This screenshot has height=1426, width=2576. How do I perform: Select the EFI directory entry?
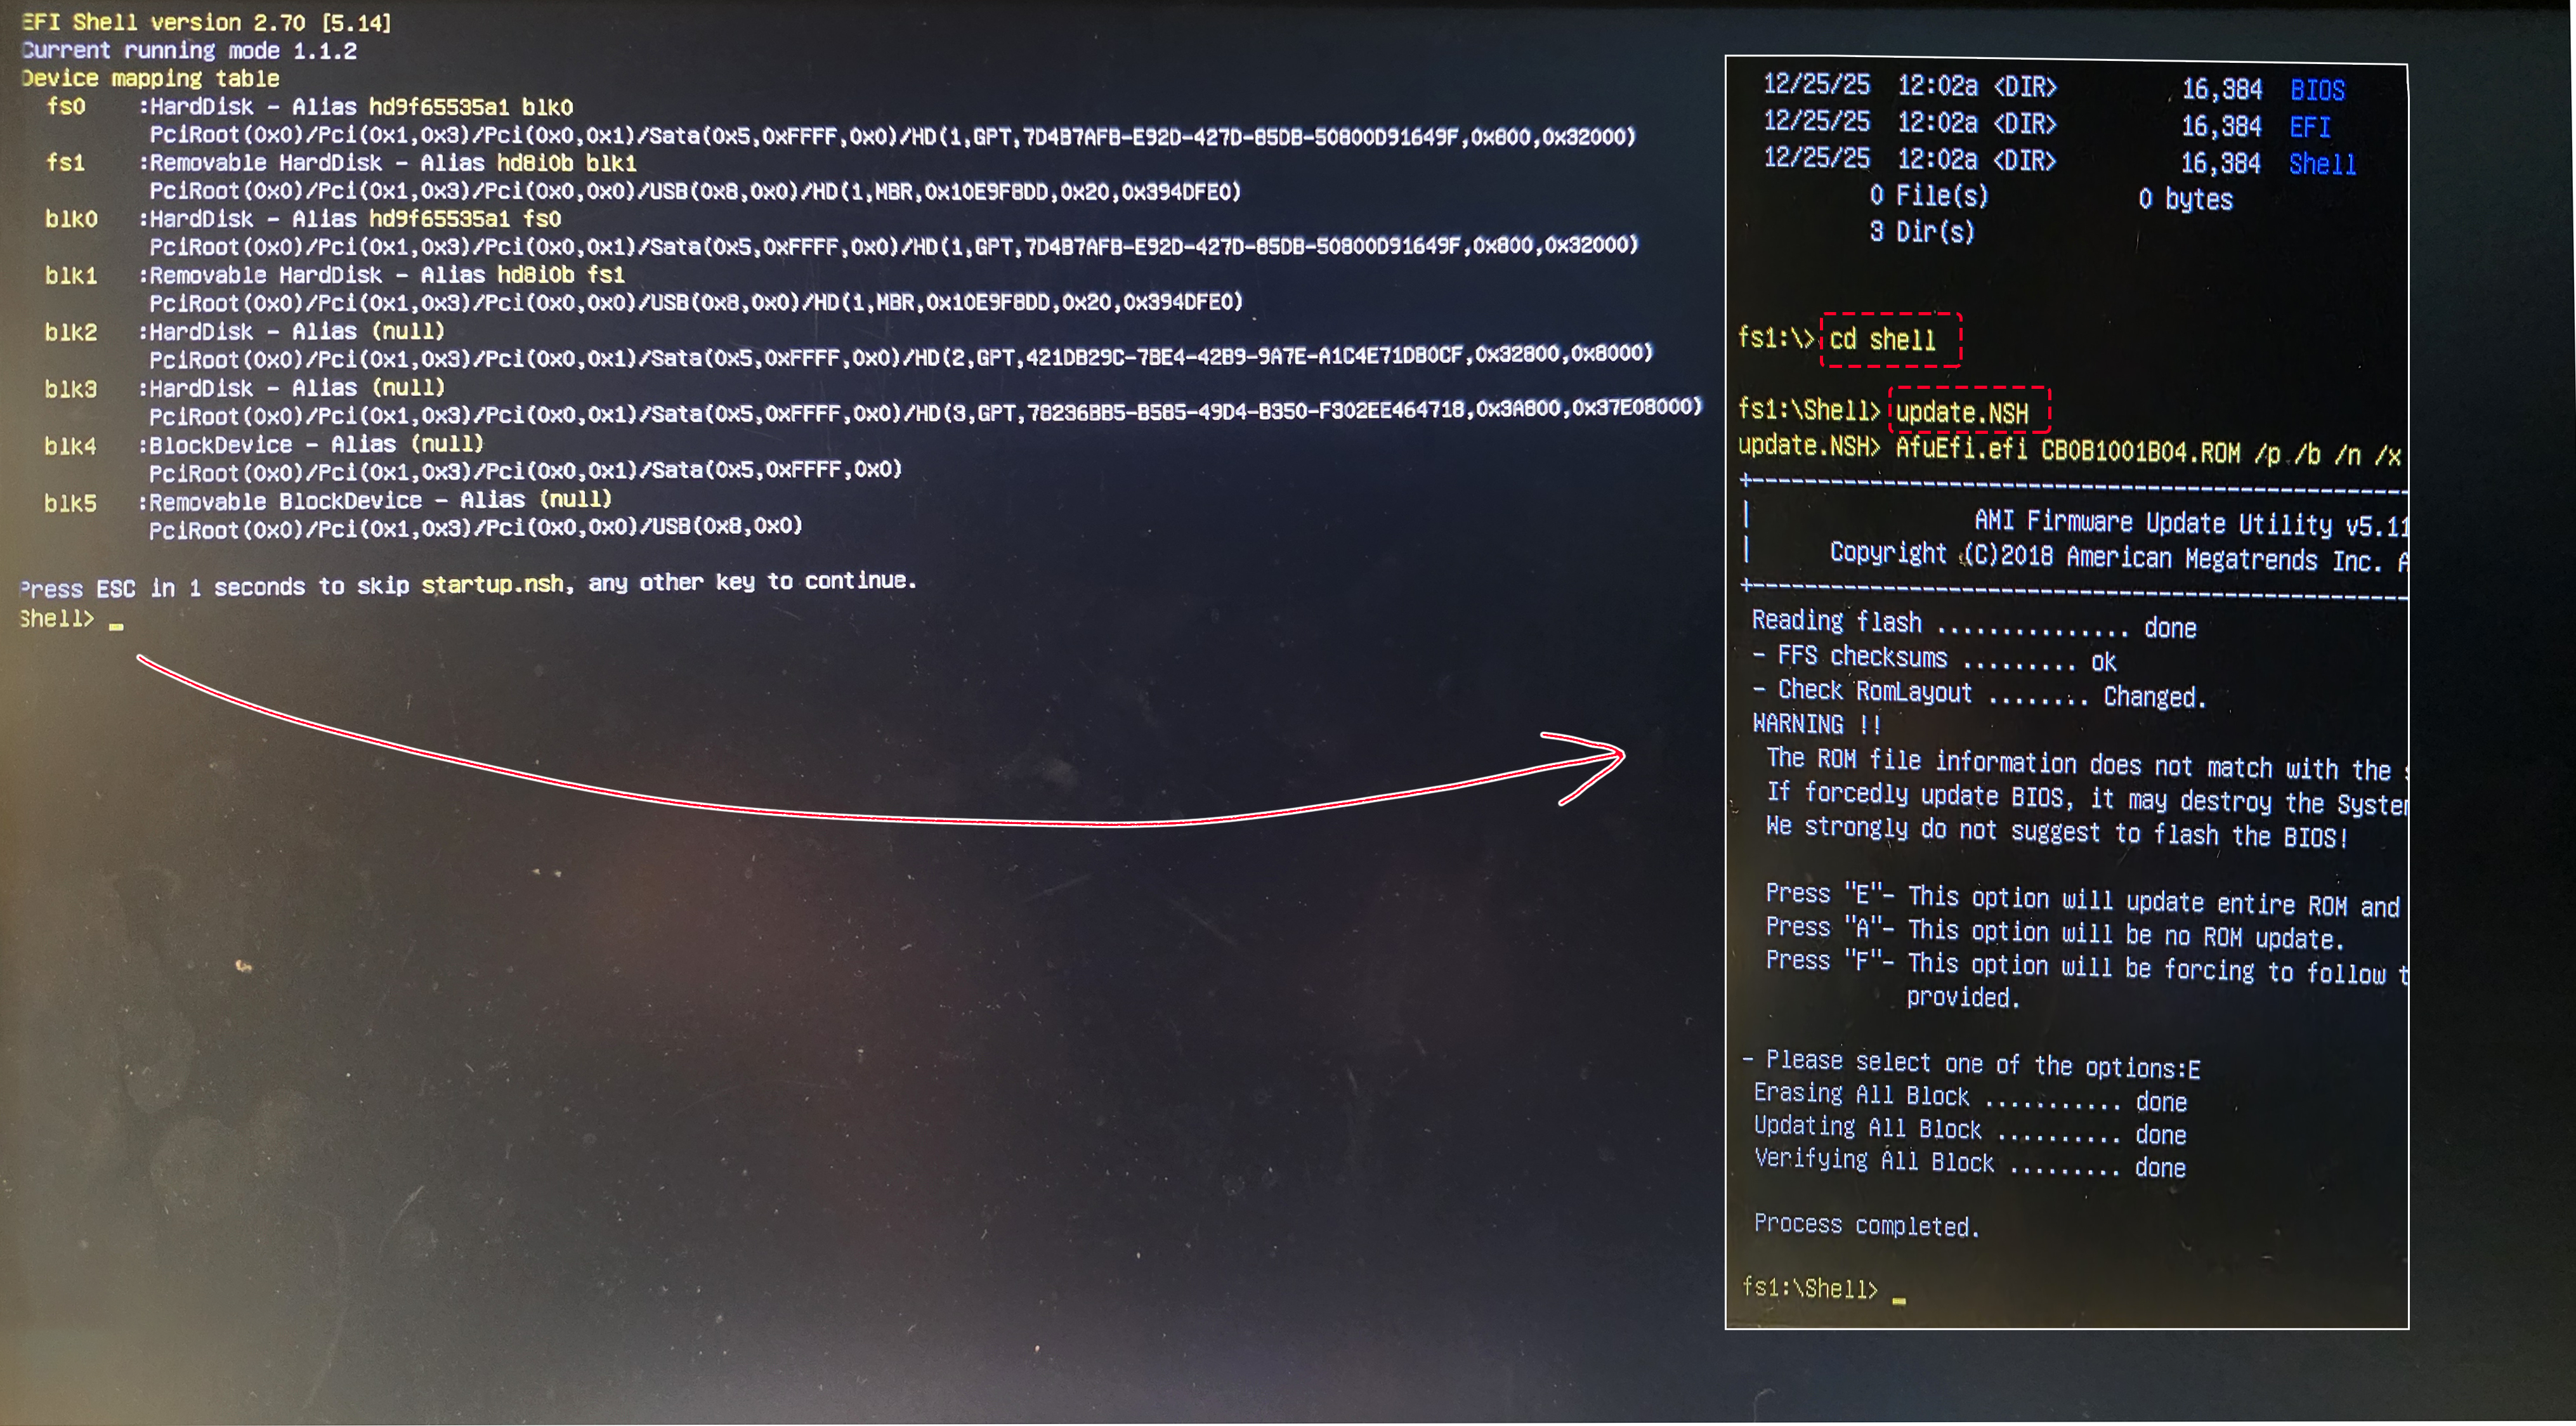point(2309,127)
